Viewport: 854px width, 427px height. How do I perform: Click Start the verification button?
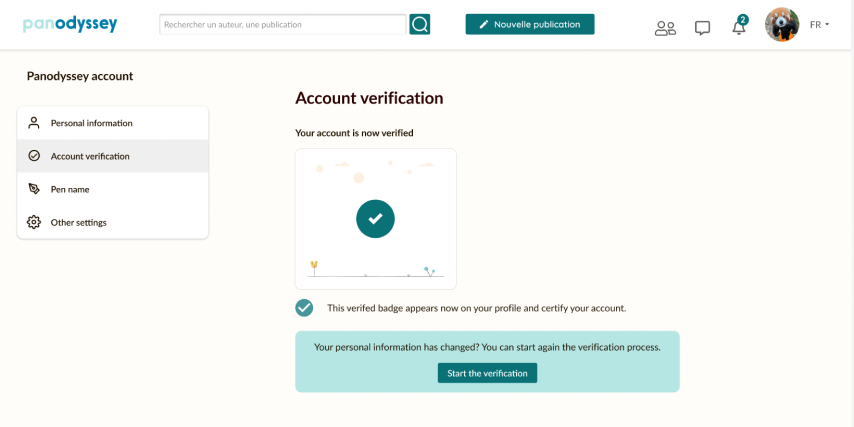click(487, 373)
